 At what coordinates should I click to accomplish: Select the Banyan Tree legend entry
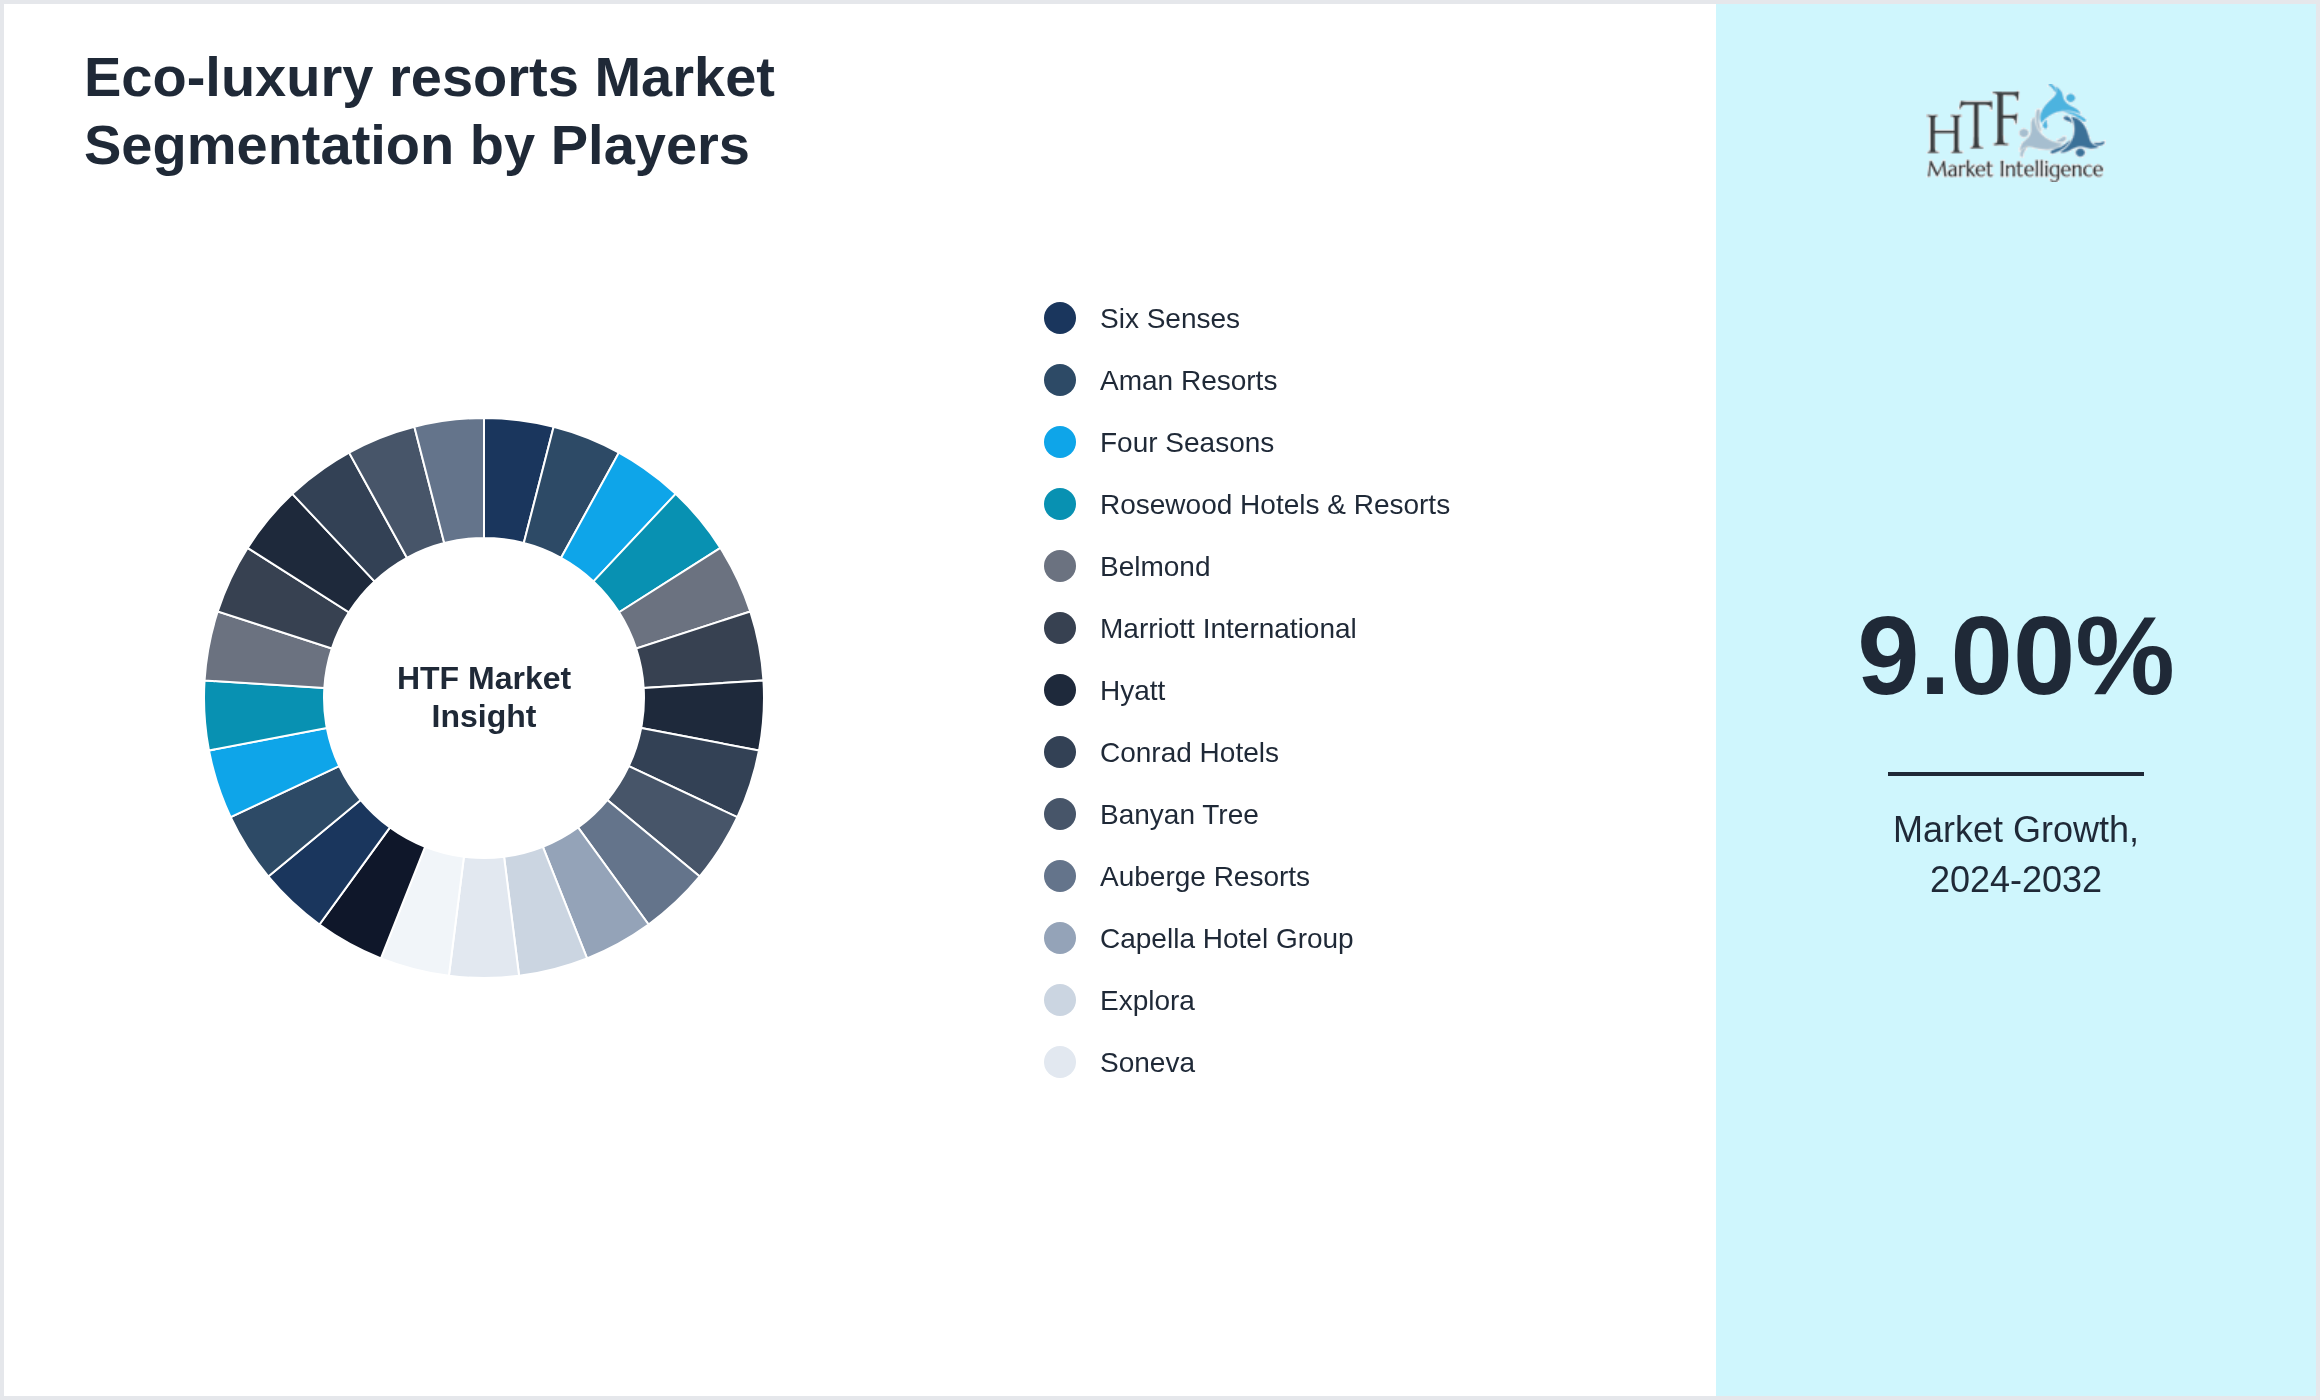1151,814
